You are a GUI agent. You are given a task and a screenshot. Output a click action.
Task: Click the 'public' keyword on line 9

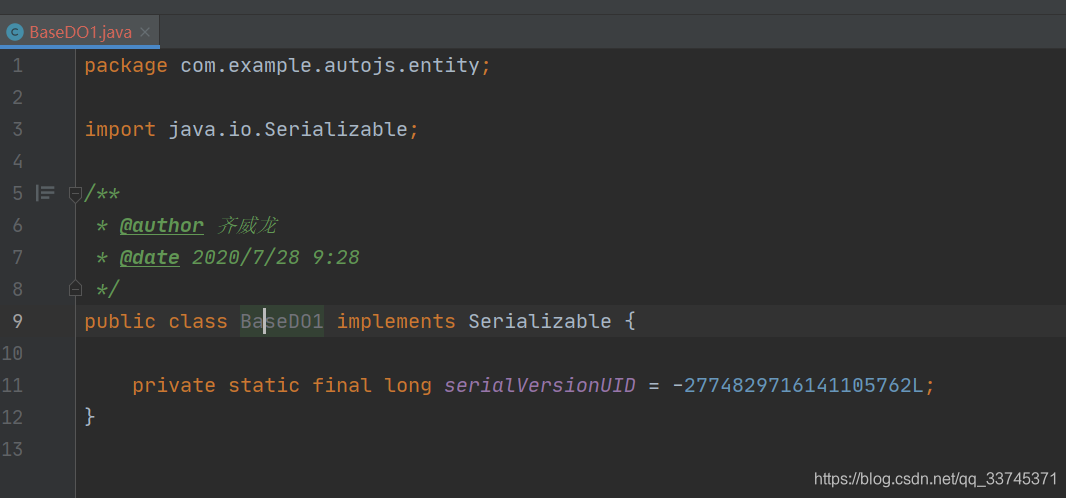[120, 321]
